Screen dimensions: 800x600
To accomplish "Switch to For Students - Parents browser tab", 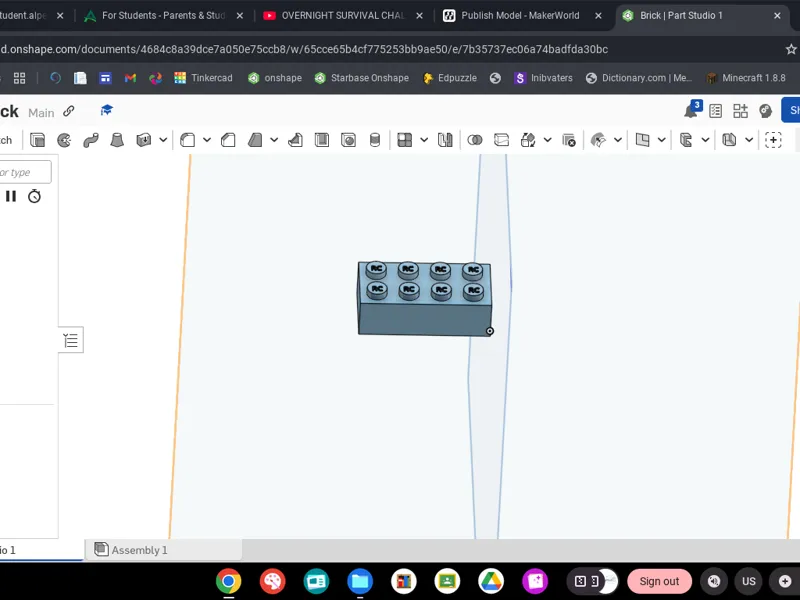I will point(163,15).
